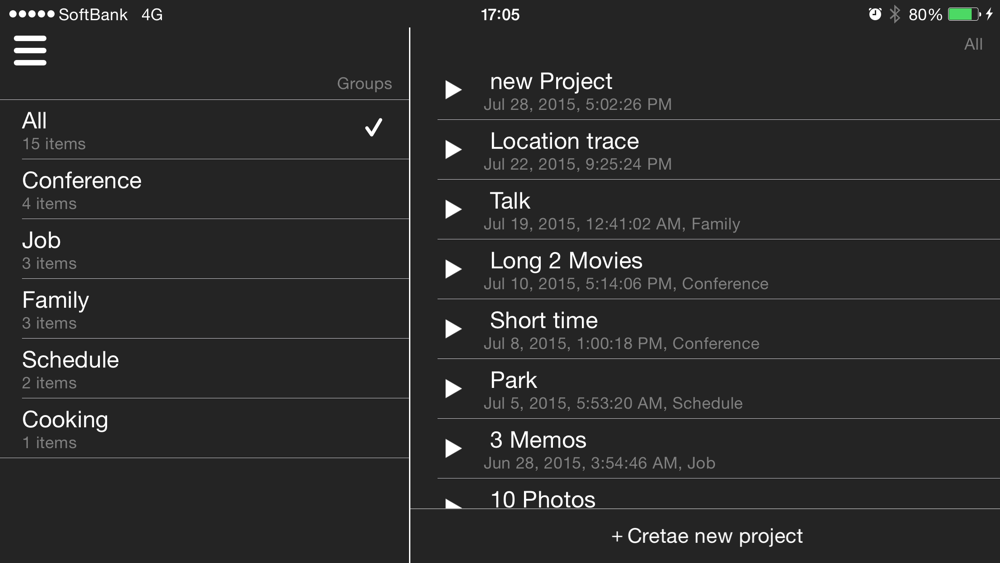The width and height of the screenshot is (1000, 563).
Task: Start playback of Long 2 Movies
Action: tap(453, 269)
